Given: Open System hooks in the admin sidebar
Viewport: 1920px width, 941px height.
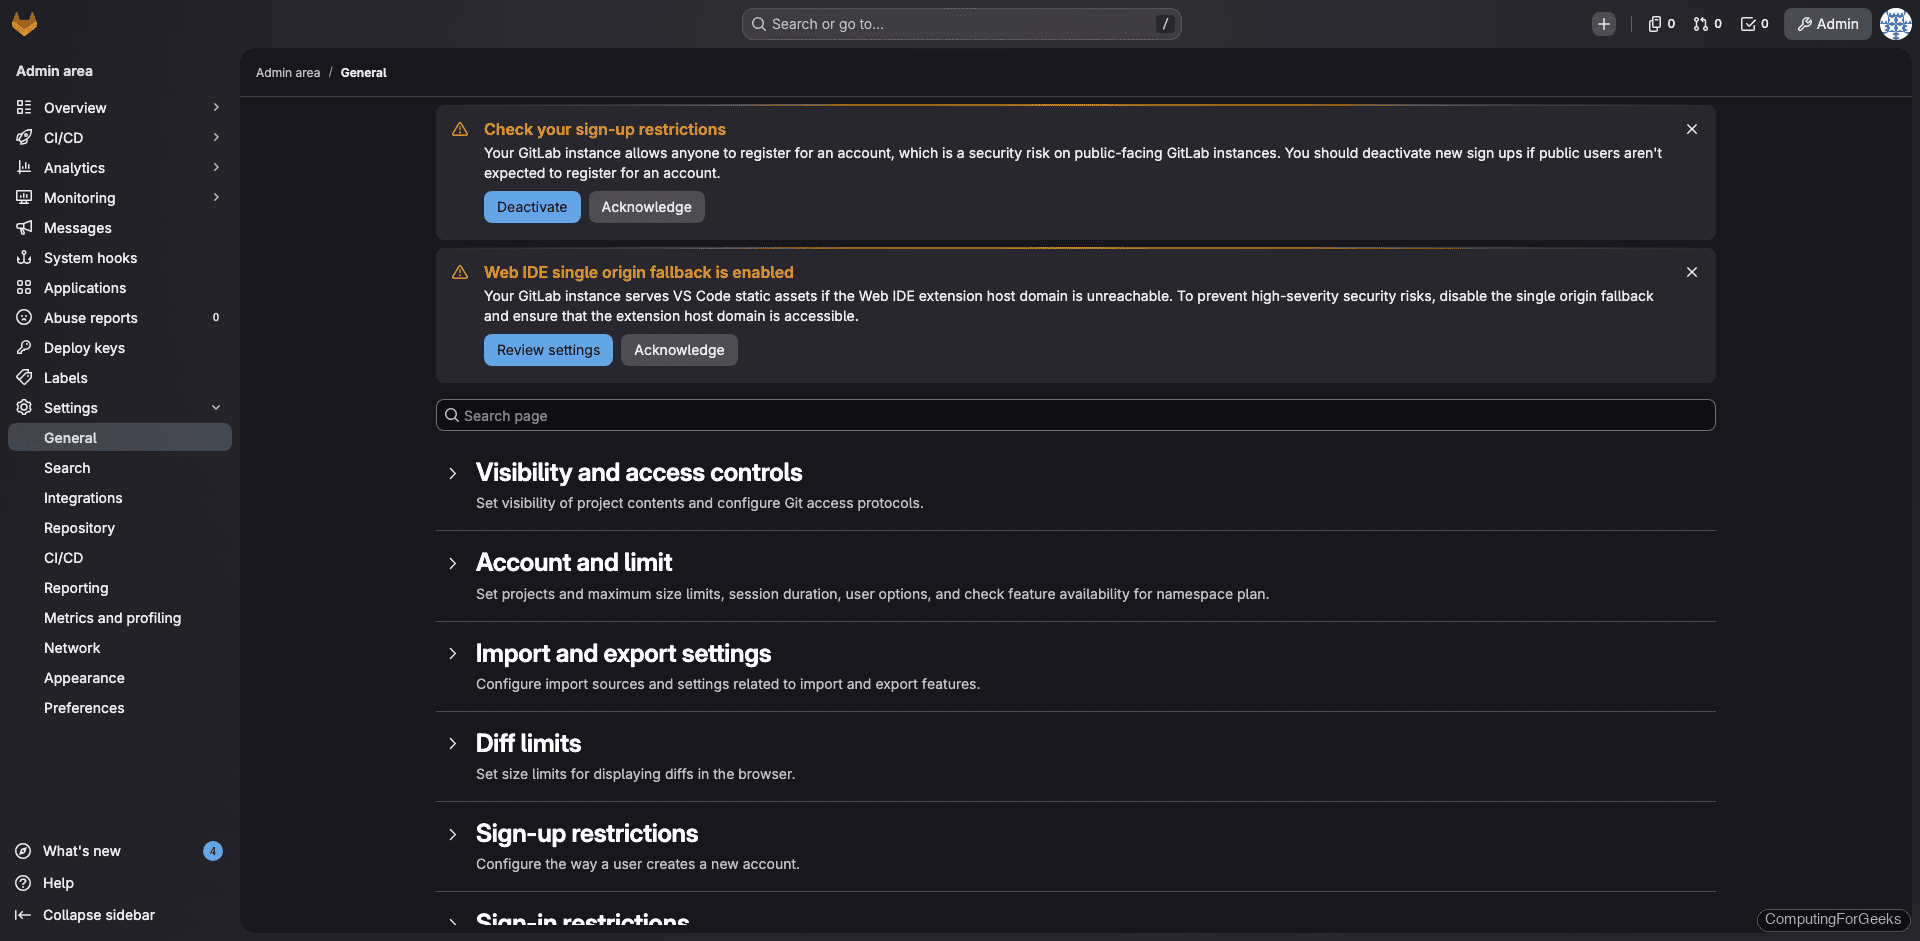Looking at the screenshot, I should 90,257.
